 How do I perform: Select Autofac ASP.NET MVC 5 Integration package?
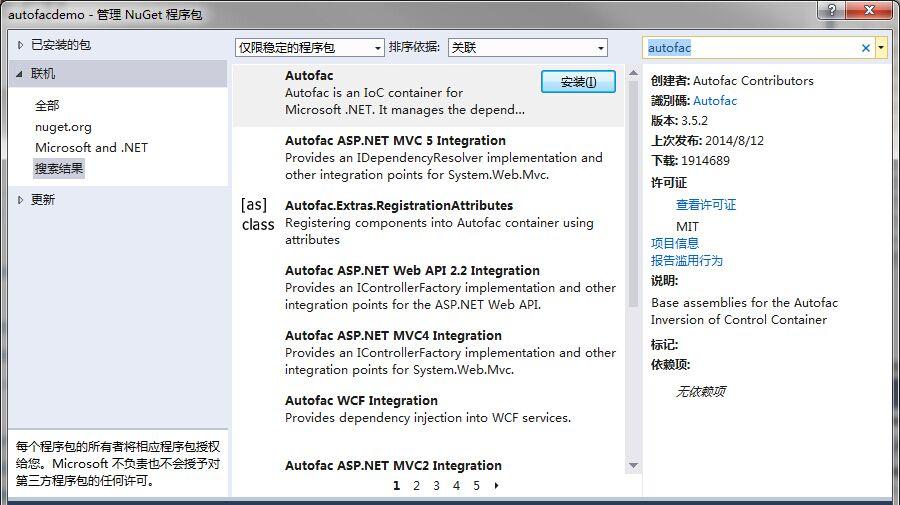click(x=428, y=158)
